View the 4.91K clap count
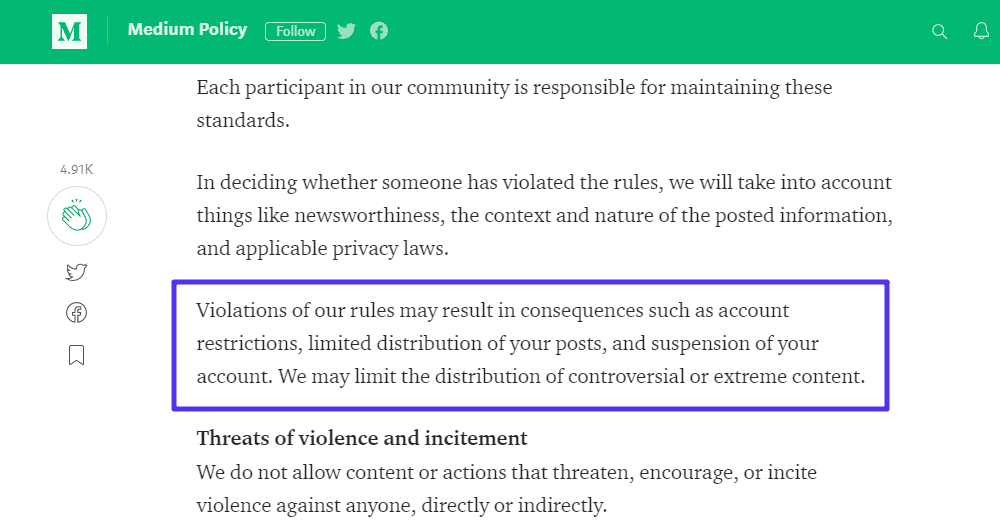 click(x=77, y=170)
